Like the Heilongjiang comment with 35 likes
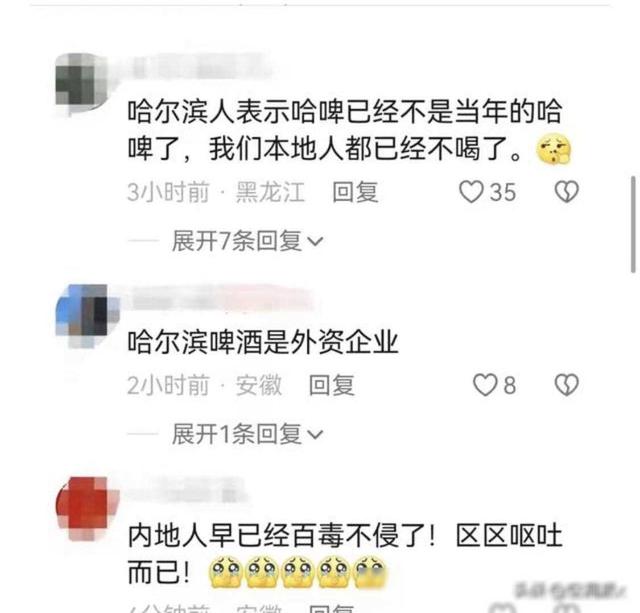This screenshot has height=613, width=640. [x=471, y=192]
